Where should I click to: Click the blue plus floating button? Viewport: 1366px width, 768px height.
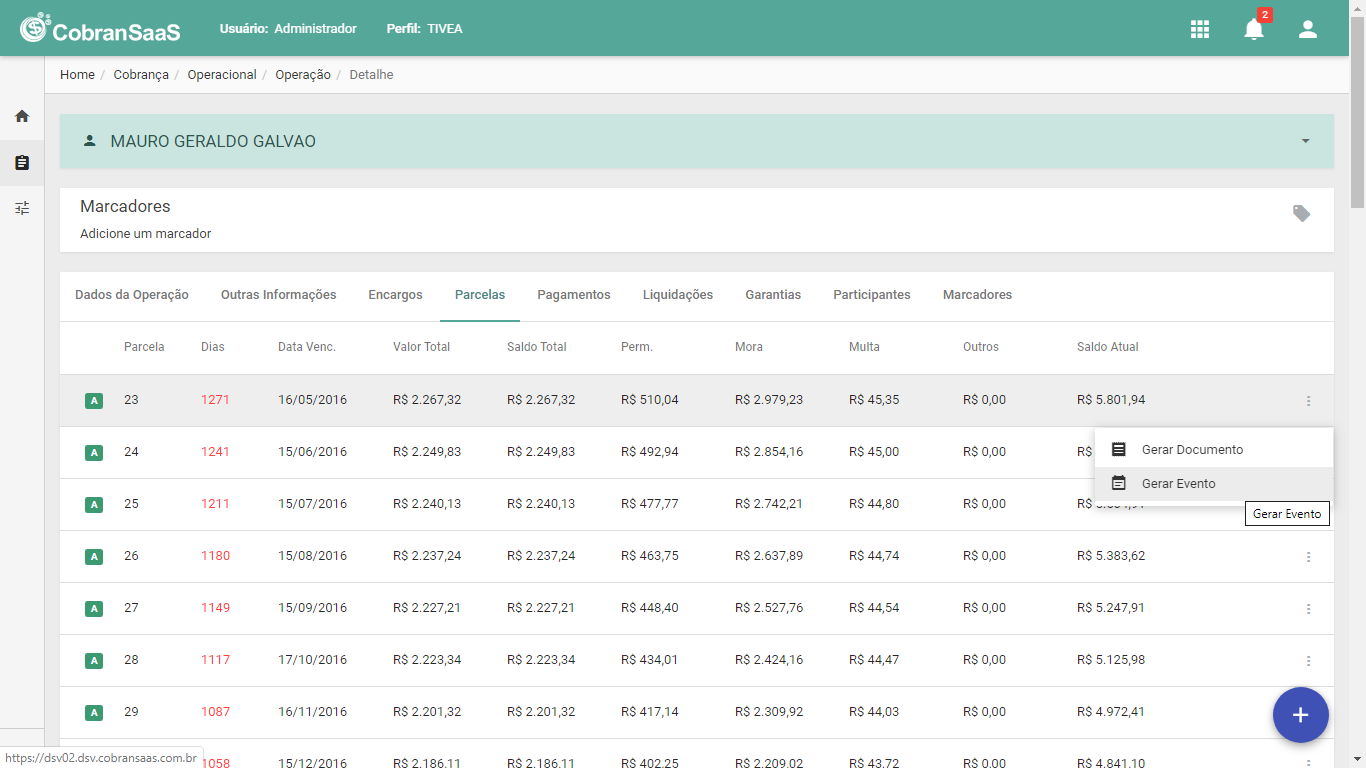click(1300, 715)
